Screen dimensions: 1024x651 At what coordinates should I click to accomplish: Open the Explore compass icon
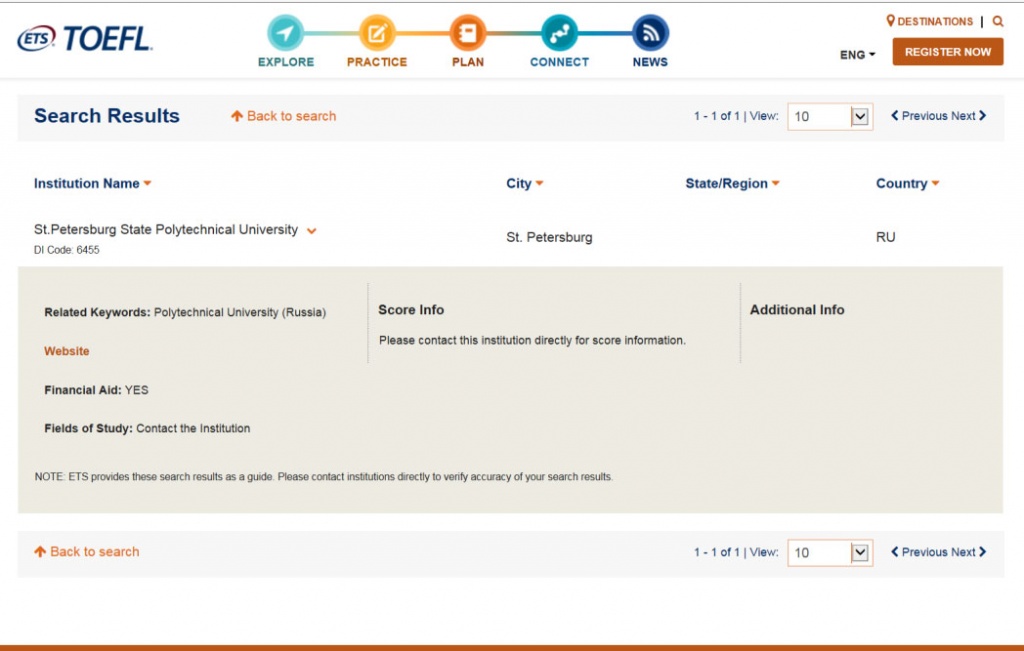click(285, 33)
